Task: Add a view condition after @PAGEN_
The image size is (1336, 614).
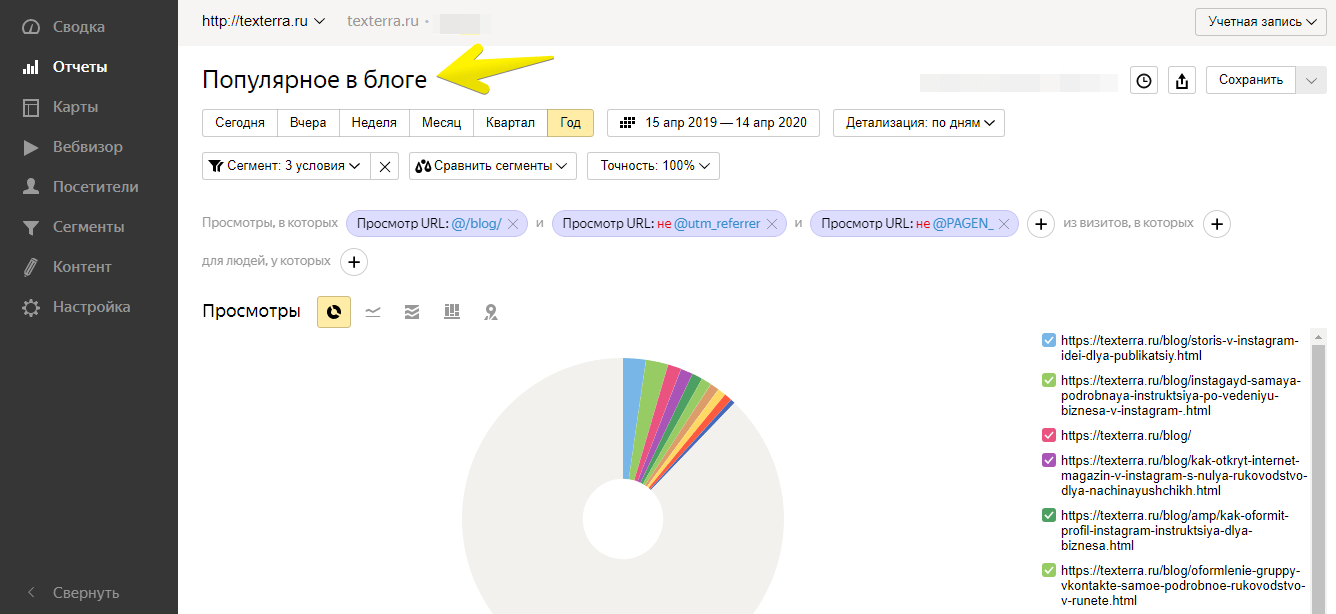Action: 1041,224
